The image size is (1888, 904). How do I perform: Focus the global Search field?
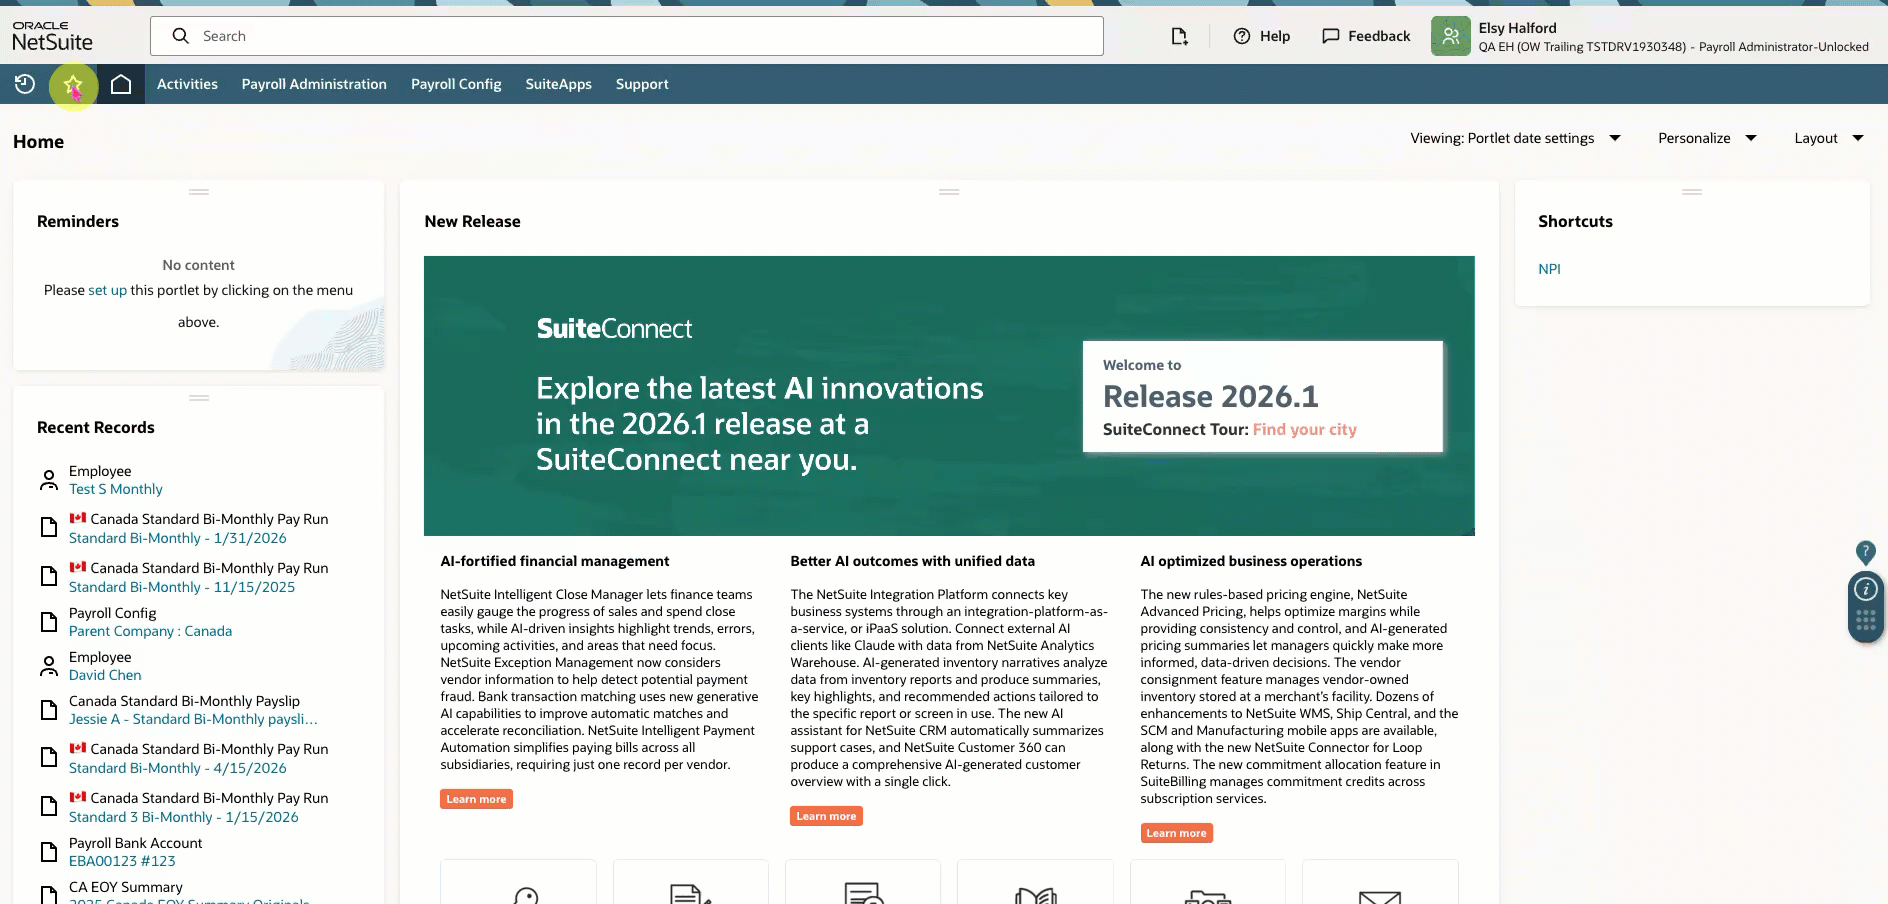(627, 36)
